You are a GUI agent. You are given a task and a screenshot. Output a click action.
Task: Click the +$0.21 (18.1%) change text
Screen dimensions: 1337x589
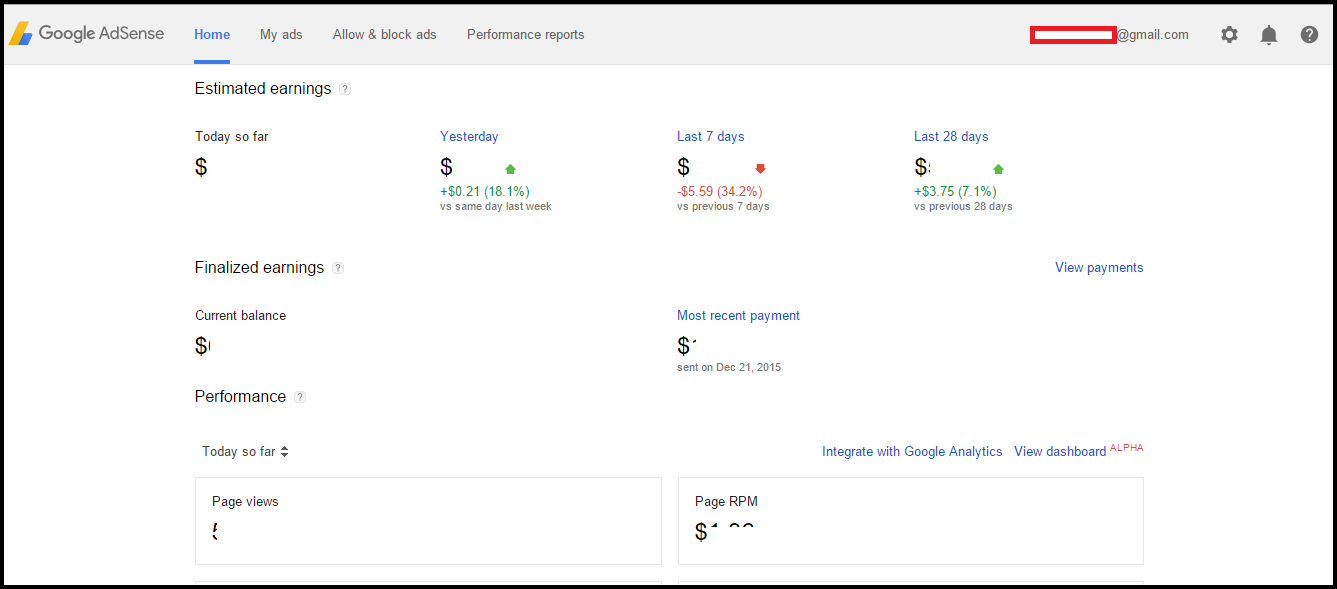pos(485,191)
